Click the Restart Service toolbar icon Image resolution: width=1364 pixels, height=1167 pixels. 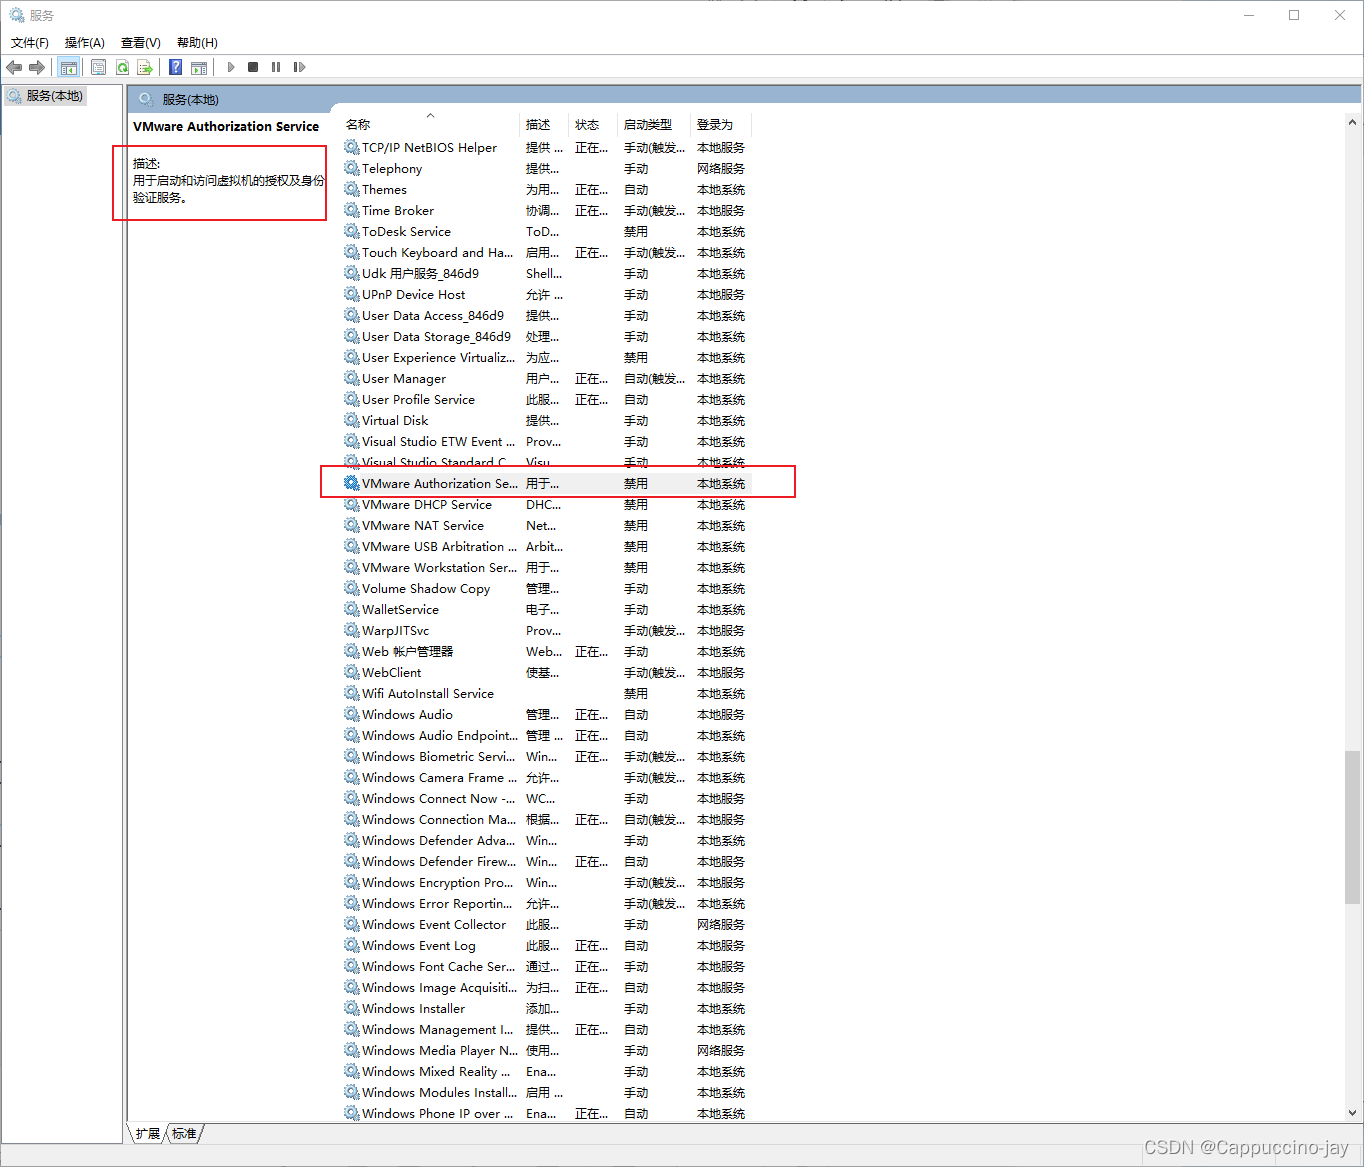[x=299, y=67]
